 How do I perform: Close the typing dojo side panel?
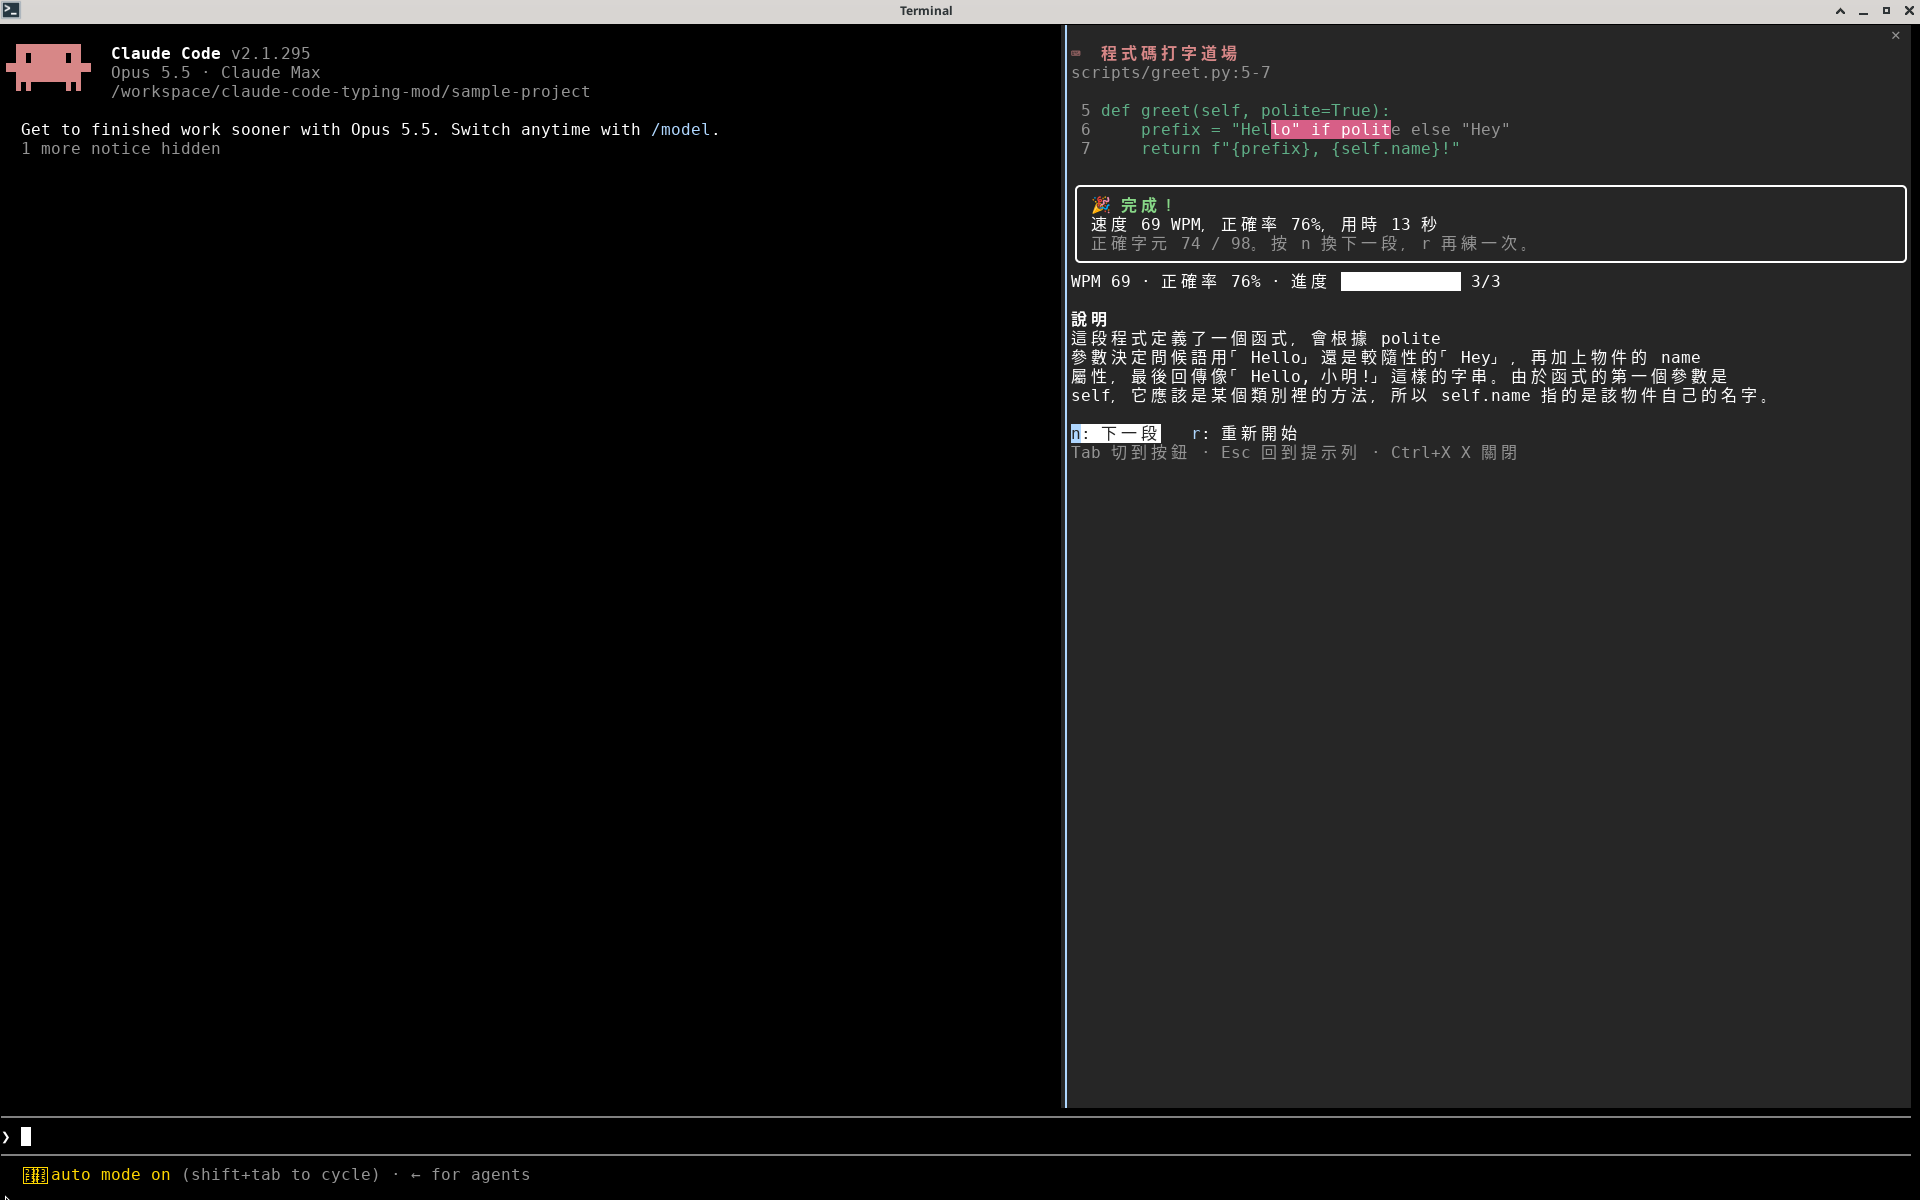click(x=1895, y=35)
